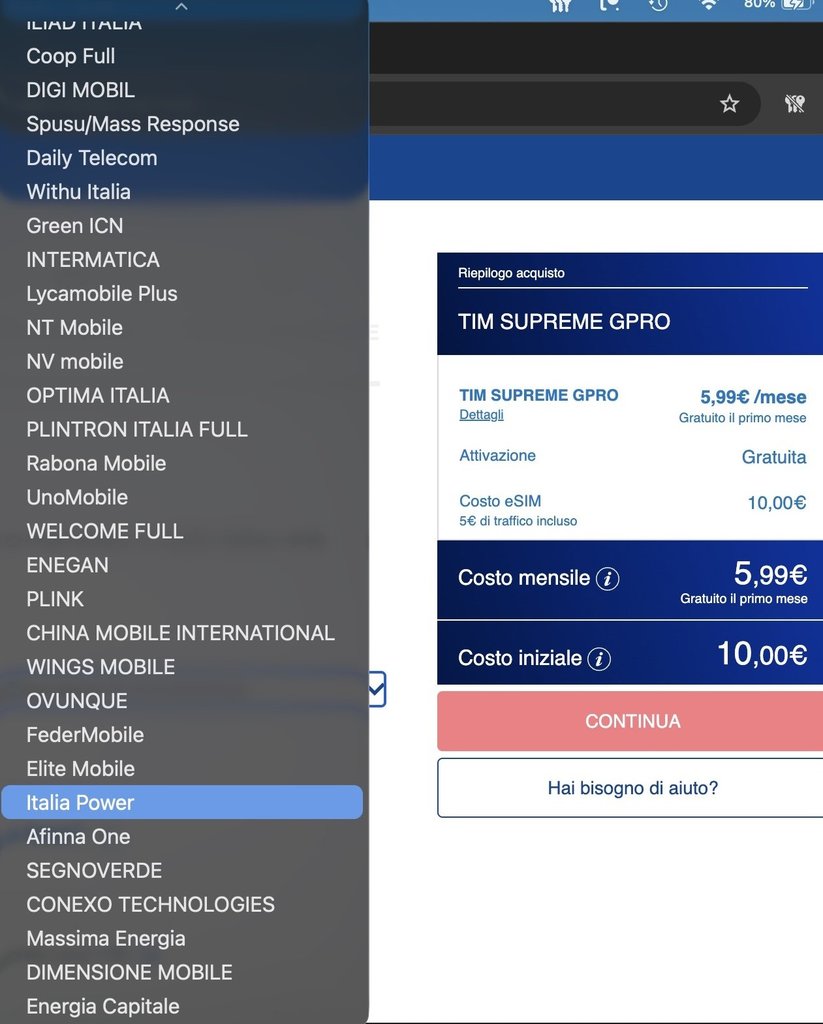Image resolution: width=823 pixels, height=1024 pixels.
Task: Choose Lycamobile Plus in the list
Action: point(102,294)
